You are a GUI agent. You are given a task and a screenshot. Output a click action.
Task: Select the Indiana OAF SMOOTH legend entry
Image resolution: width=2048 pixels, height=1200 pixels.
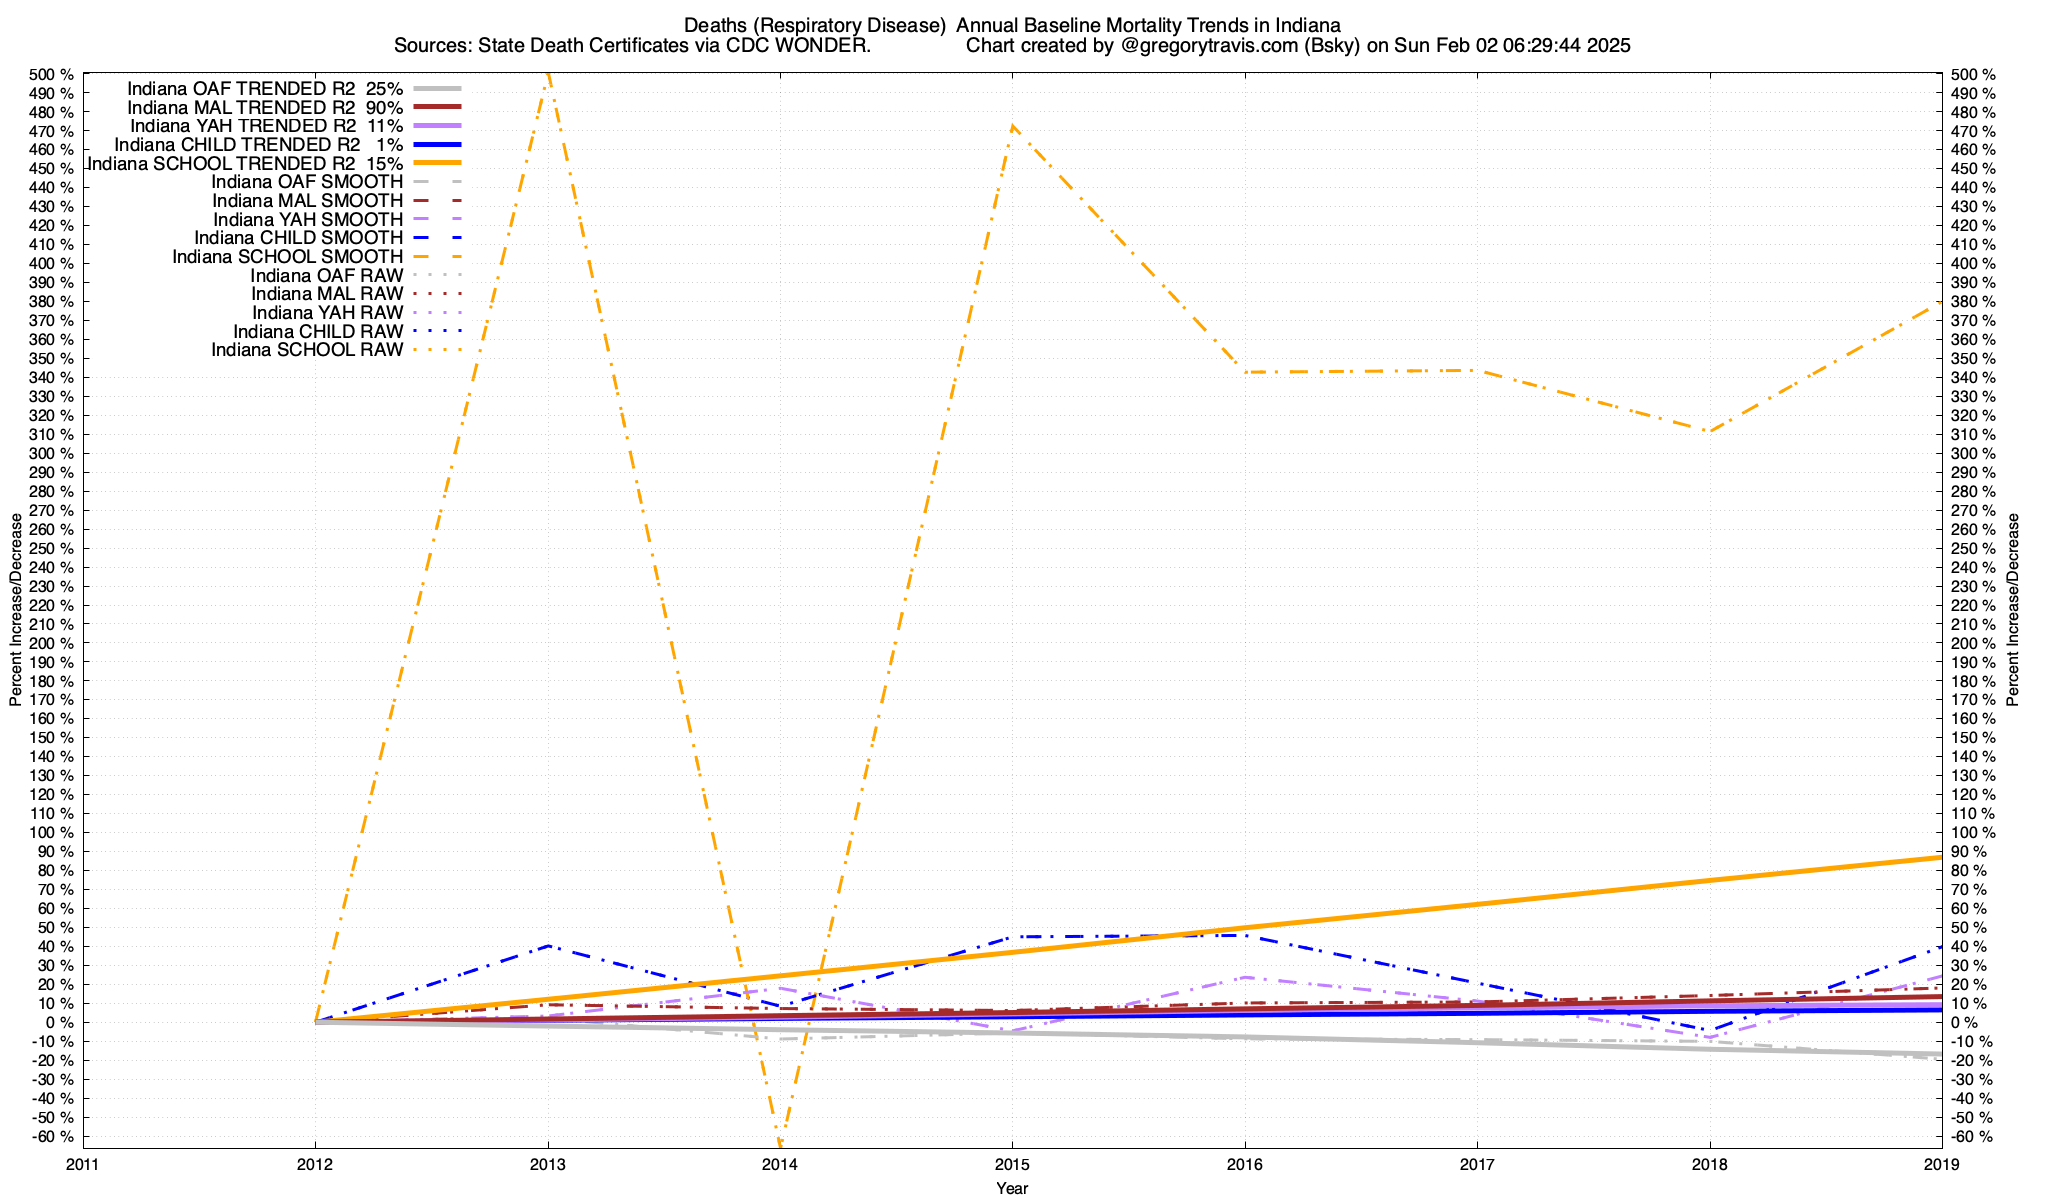click(x=307, y=182)
